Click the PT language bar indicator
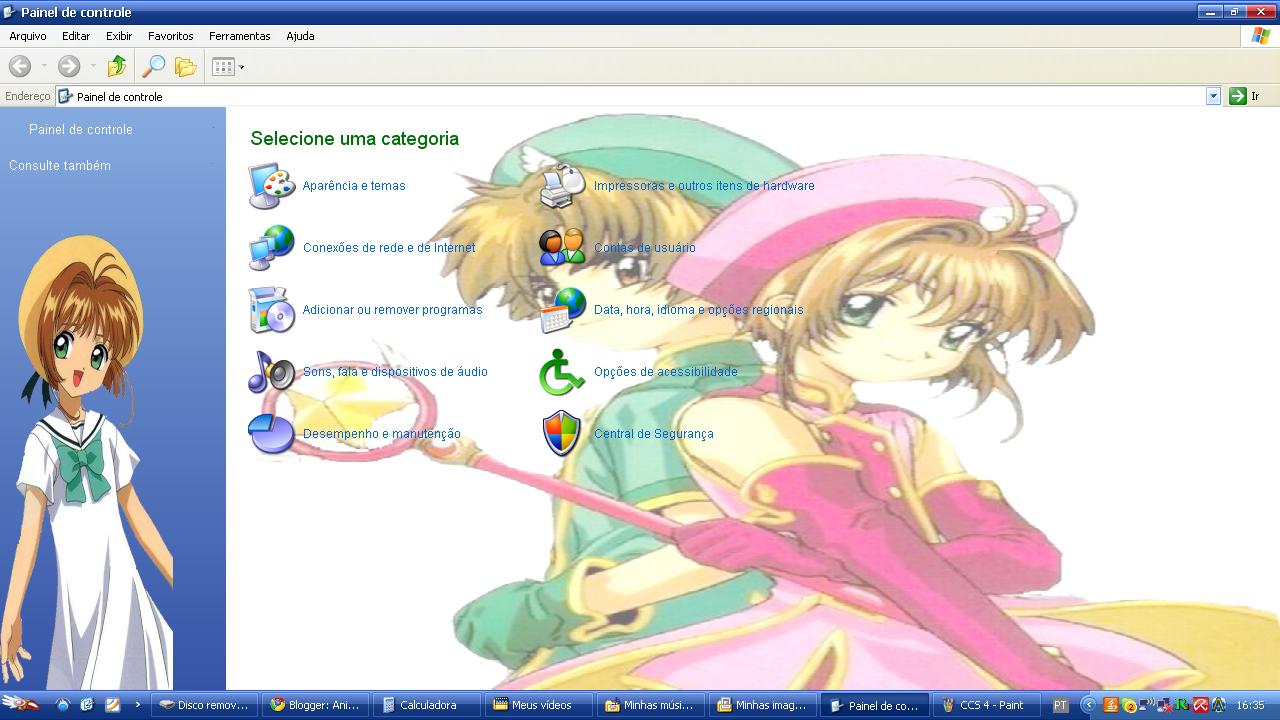 [1060, 705]
